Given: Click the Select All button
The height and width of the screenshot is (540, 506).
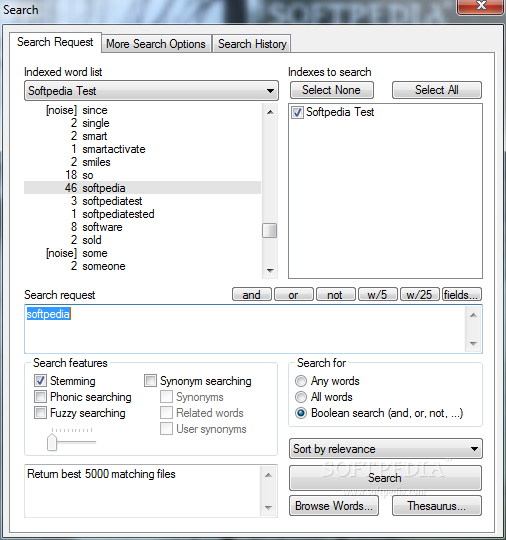Looking at the screenshot, I should pos(437,90).
